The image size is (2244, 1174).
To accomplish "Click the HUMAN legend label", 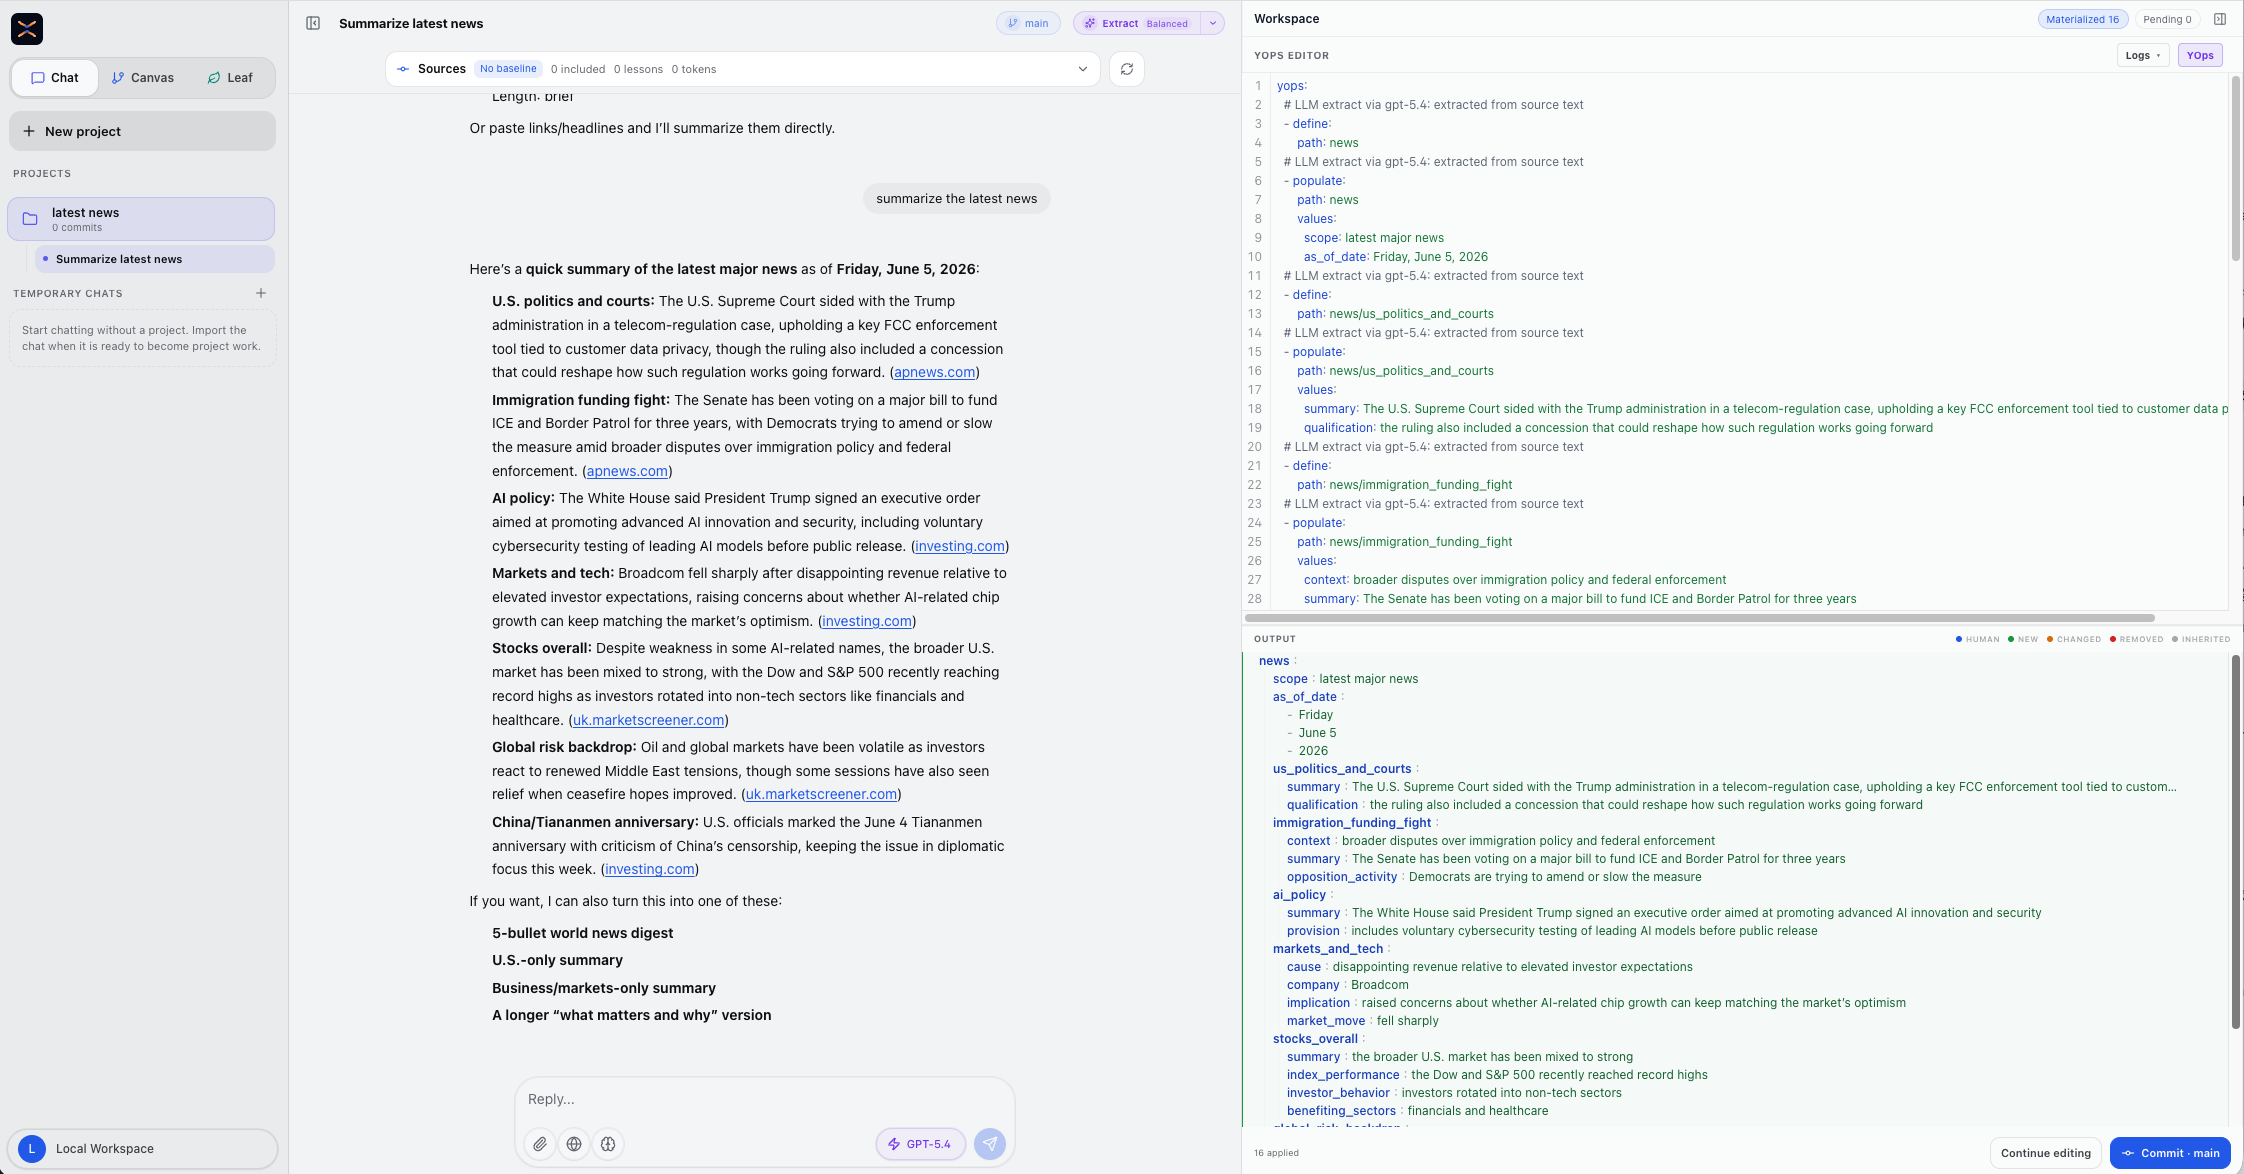I will 1982,639.
